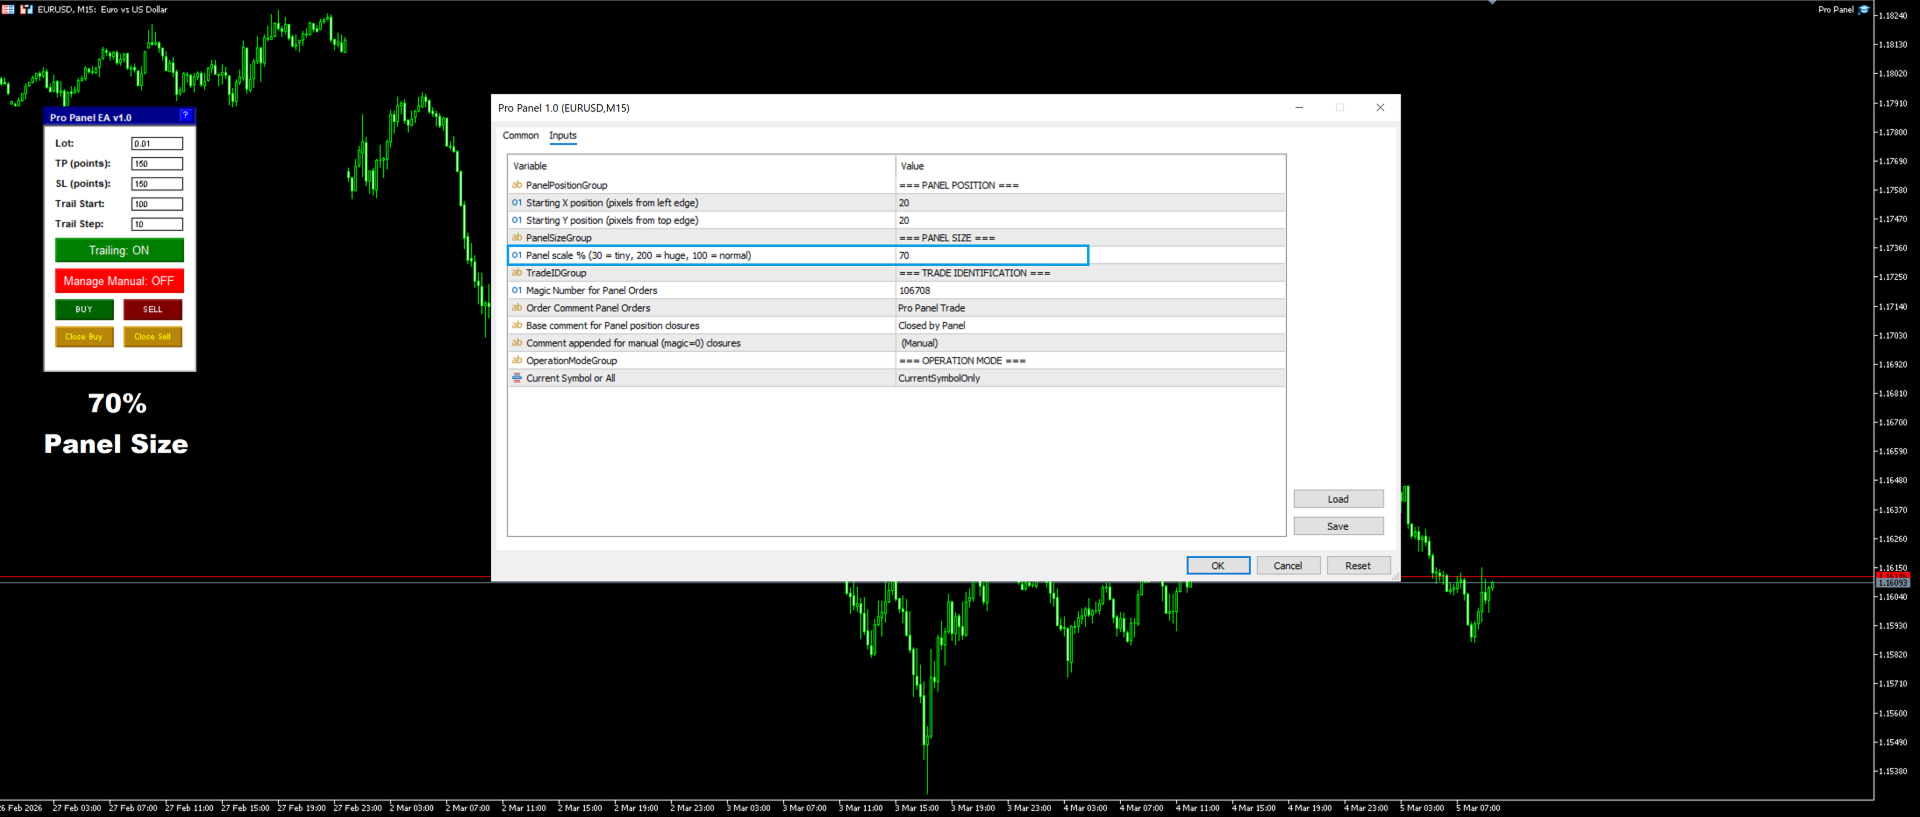Viewport: 1920px width, 817px height.
Task: Click the Pro Panel hat icon top-right
Action: [1863, 9]
